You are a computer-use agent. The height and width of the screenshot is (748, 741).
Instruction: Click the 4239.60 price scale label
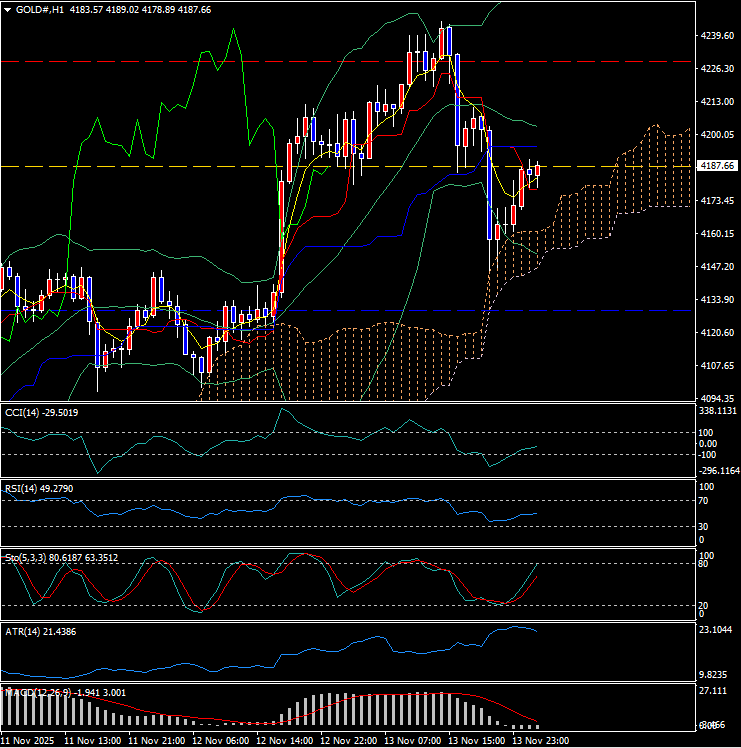pos(715,36)
